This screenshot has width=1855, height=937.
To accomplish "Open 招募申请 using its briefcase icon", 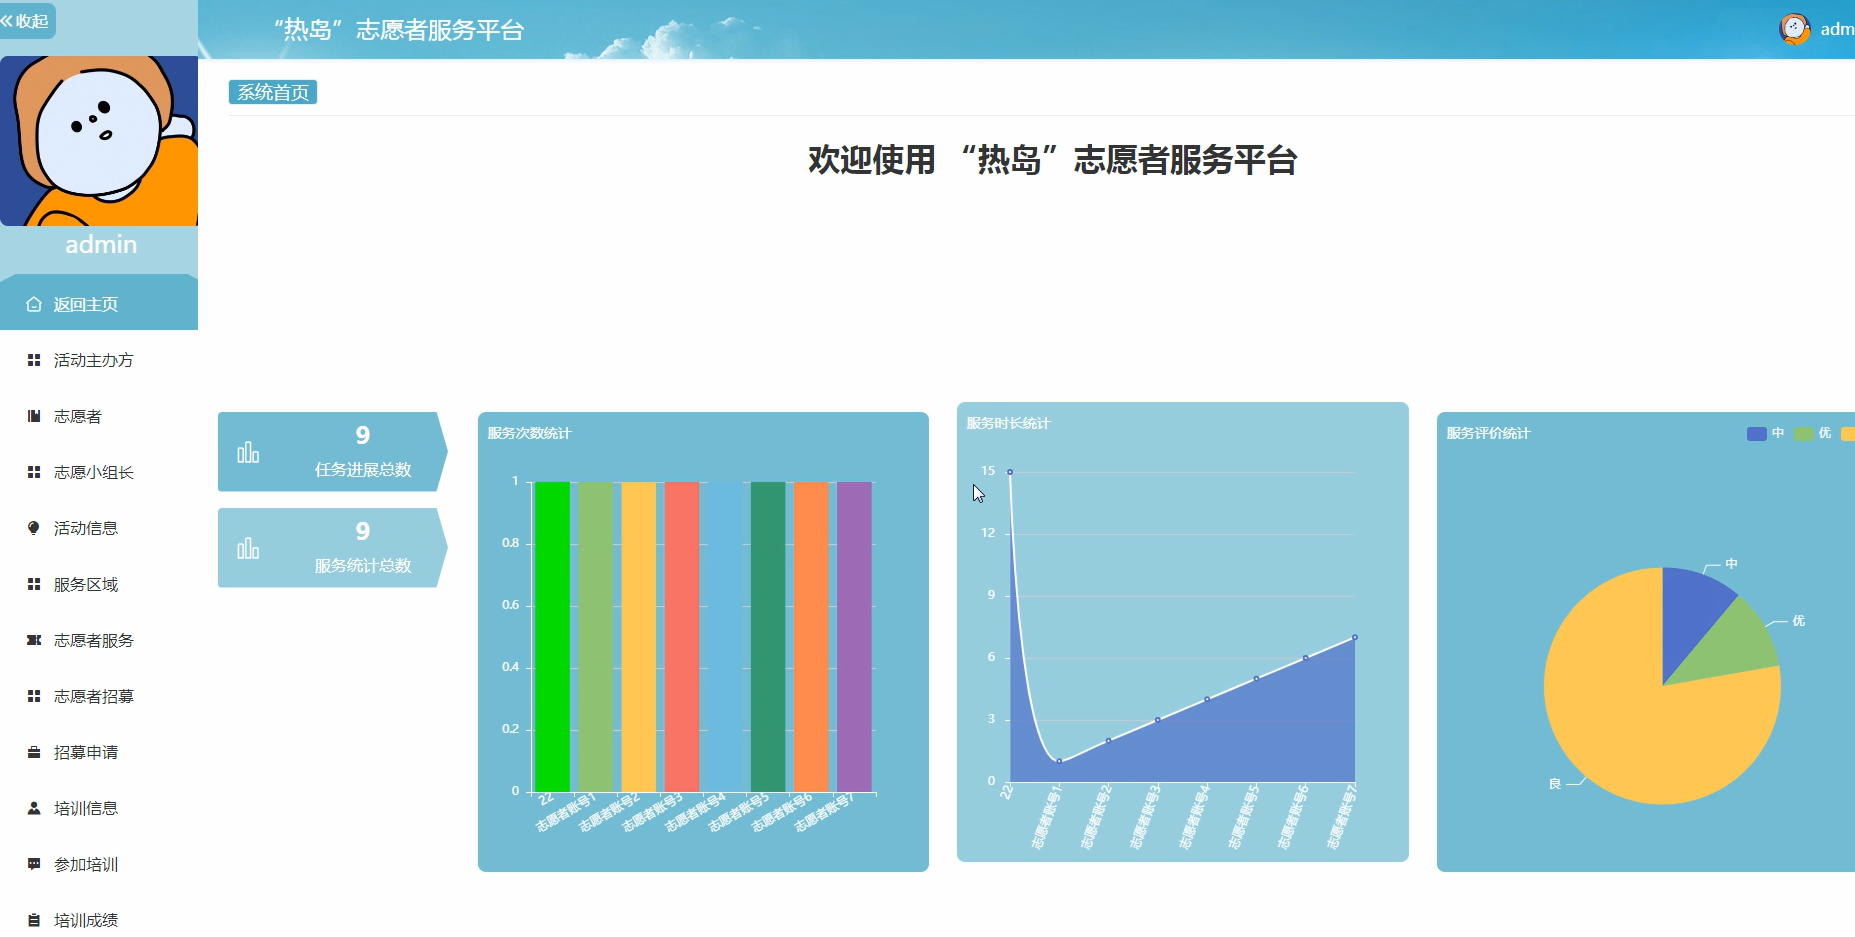I will click(x=32, y=752).
